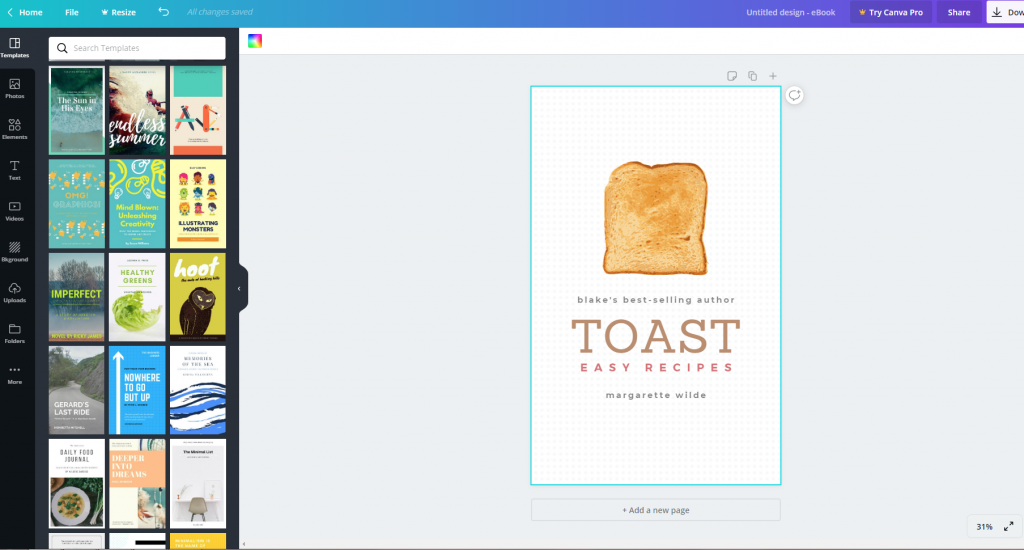Click the Share button

point(959,12)
